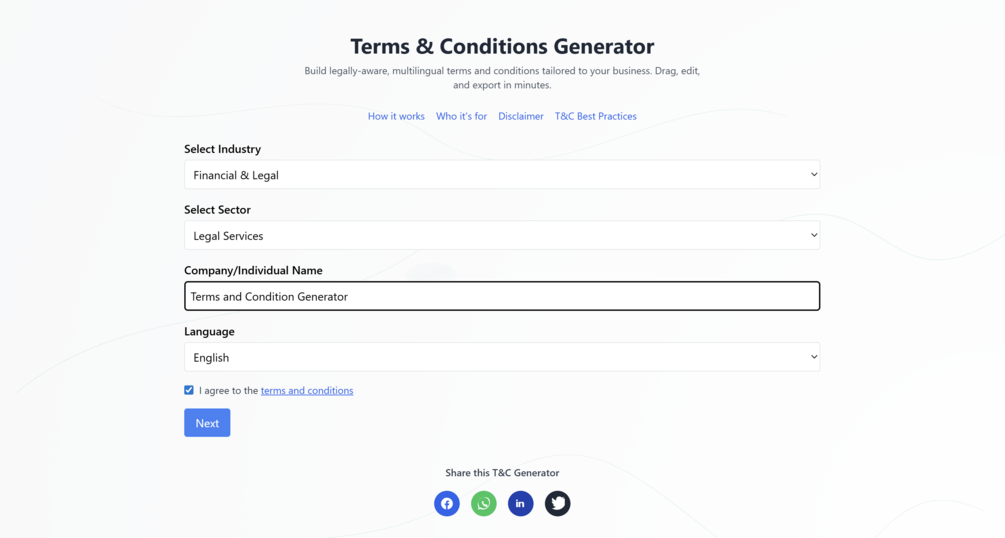This screenshot has height=538, width=1005.
Task: Open the Select Industry dropdown
Action: click(x=501, y=175)
